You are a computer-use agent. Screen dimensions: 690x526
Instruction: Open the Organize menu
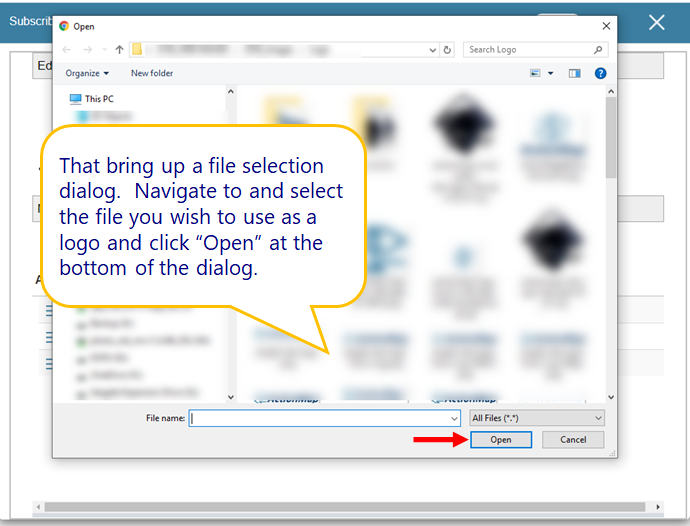click(87, 73)
